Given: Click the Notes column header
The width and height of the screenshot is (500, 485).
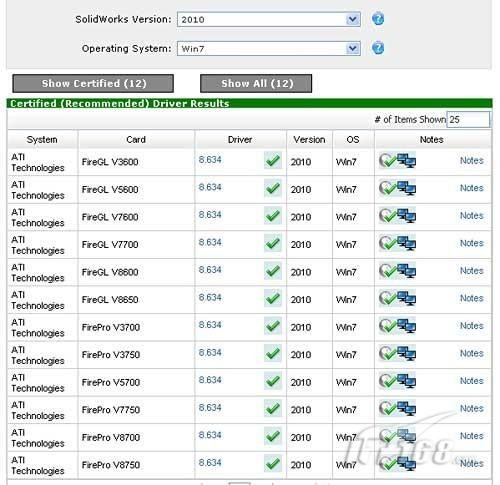Looking at the screenshot, I should [x=432, y=139].
